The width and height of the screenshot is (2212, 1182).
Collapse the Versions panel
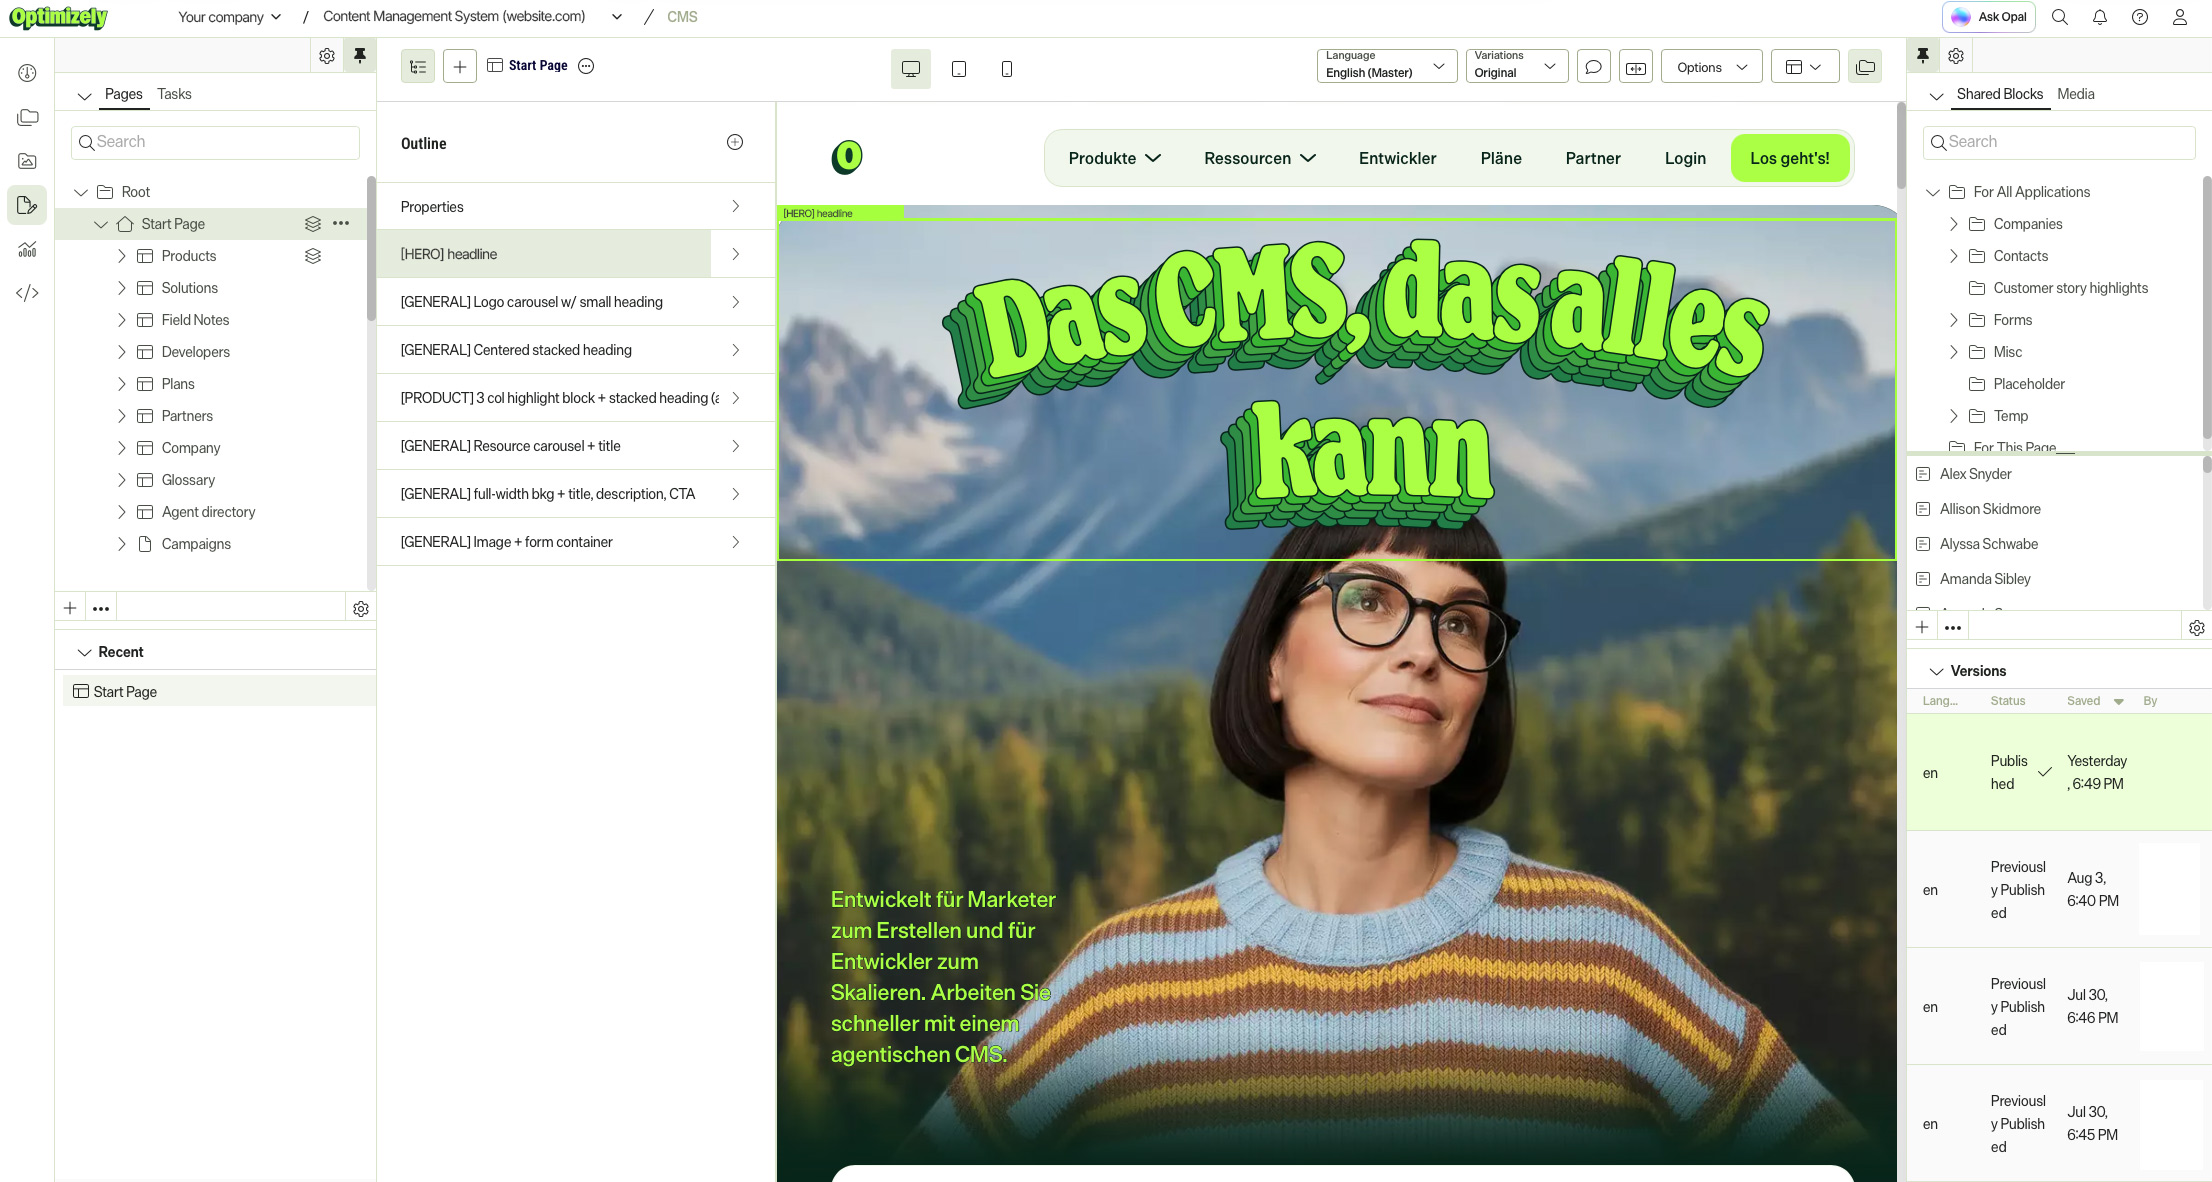tap(1937, 671)
